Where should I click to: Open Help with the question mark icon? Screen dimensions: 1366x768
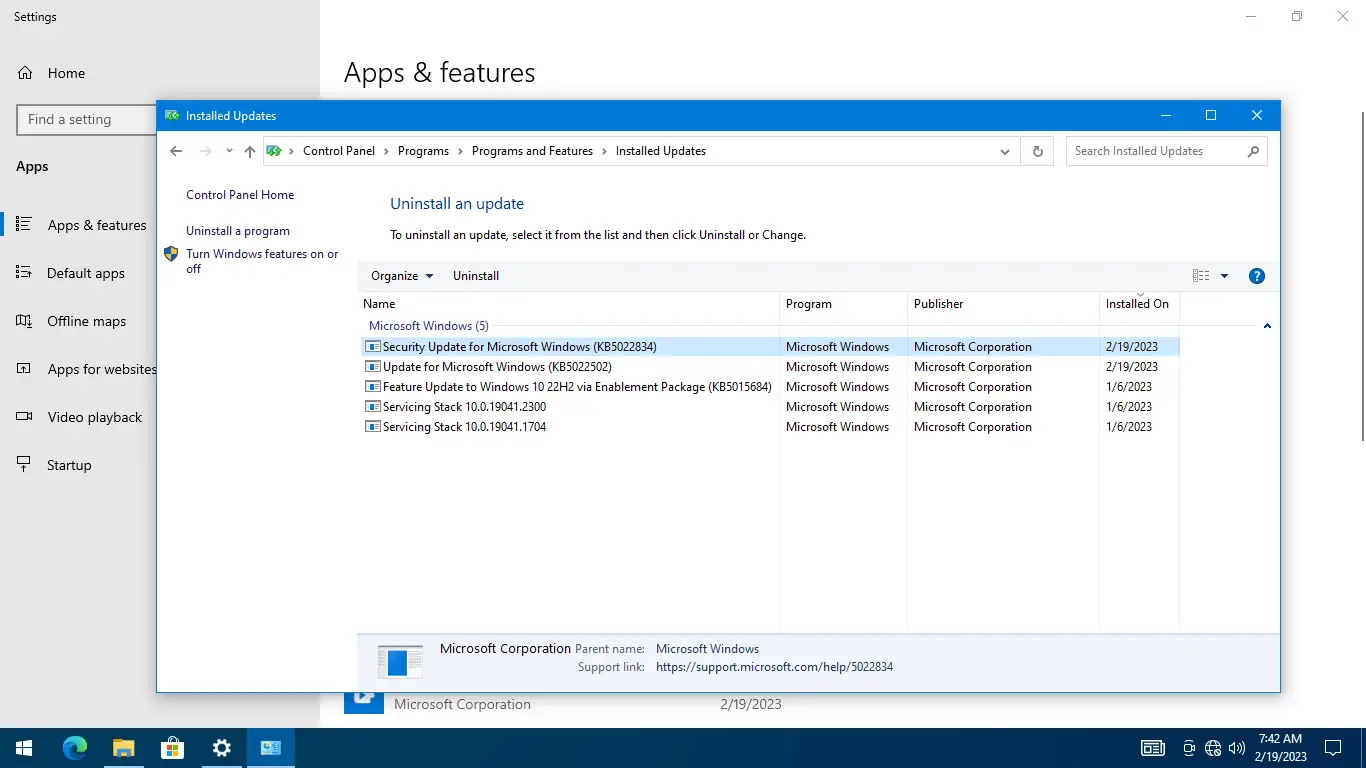[1257, 276]
